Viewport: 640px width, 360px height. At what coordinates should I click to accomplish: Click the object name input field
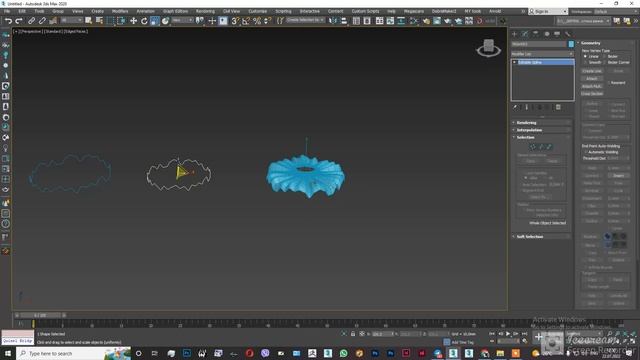coord(539,44)
